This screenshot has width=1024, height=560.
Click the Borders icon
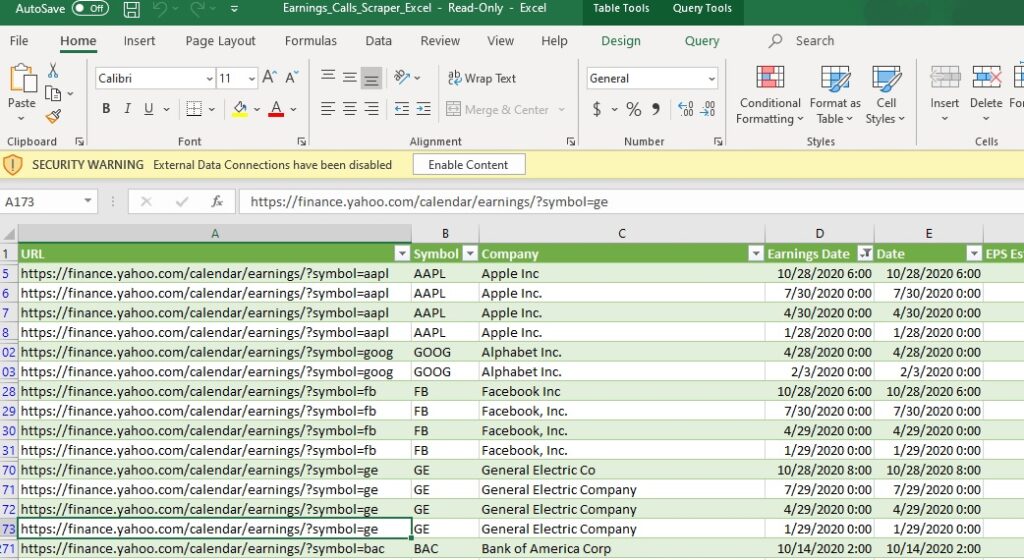194,108
